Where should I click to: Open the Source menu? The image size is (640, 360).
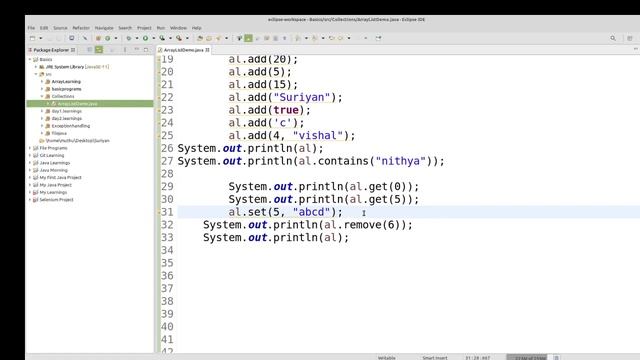(x=60, y=28)
